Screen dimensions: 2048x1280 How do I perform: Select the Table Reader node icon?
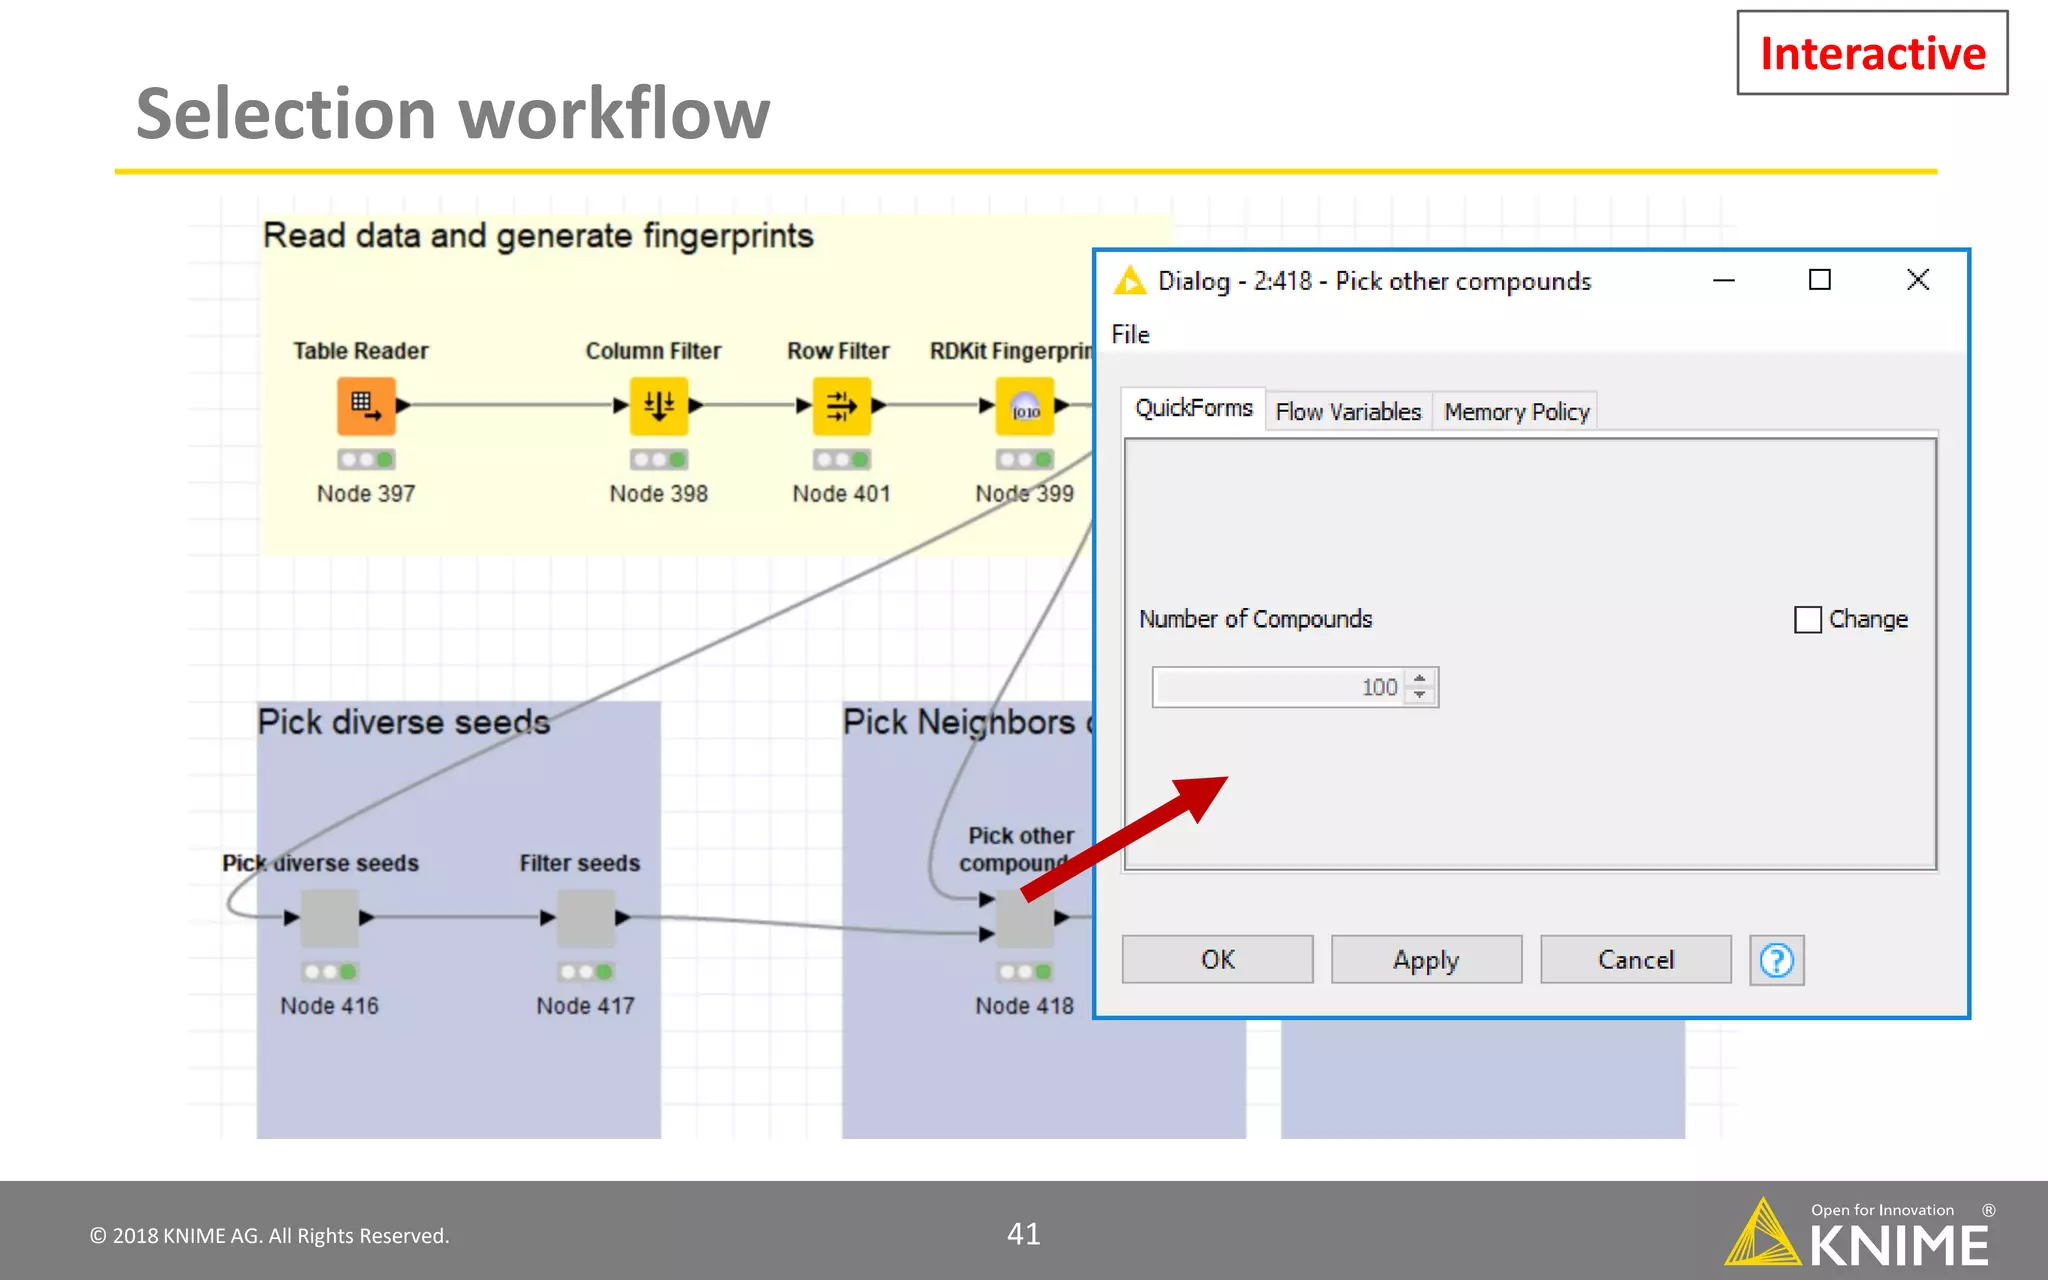coord(366,405)
